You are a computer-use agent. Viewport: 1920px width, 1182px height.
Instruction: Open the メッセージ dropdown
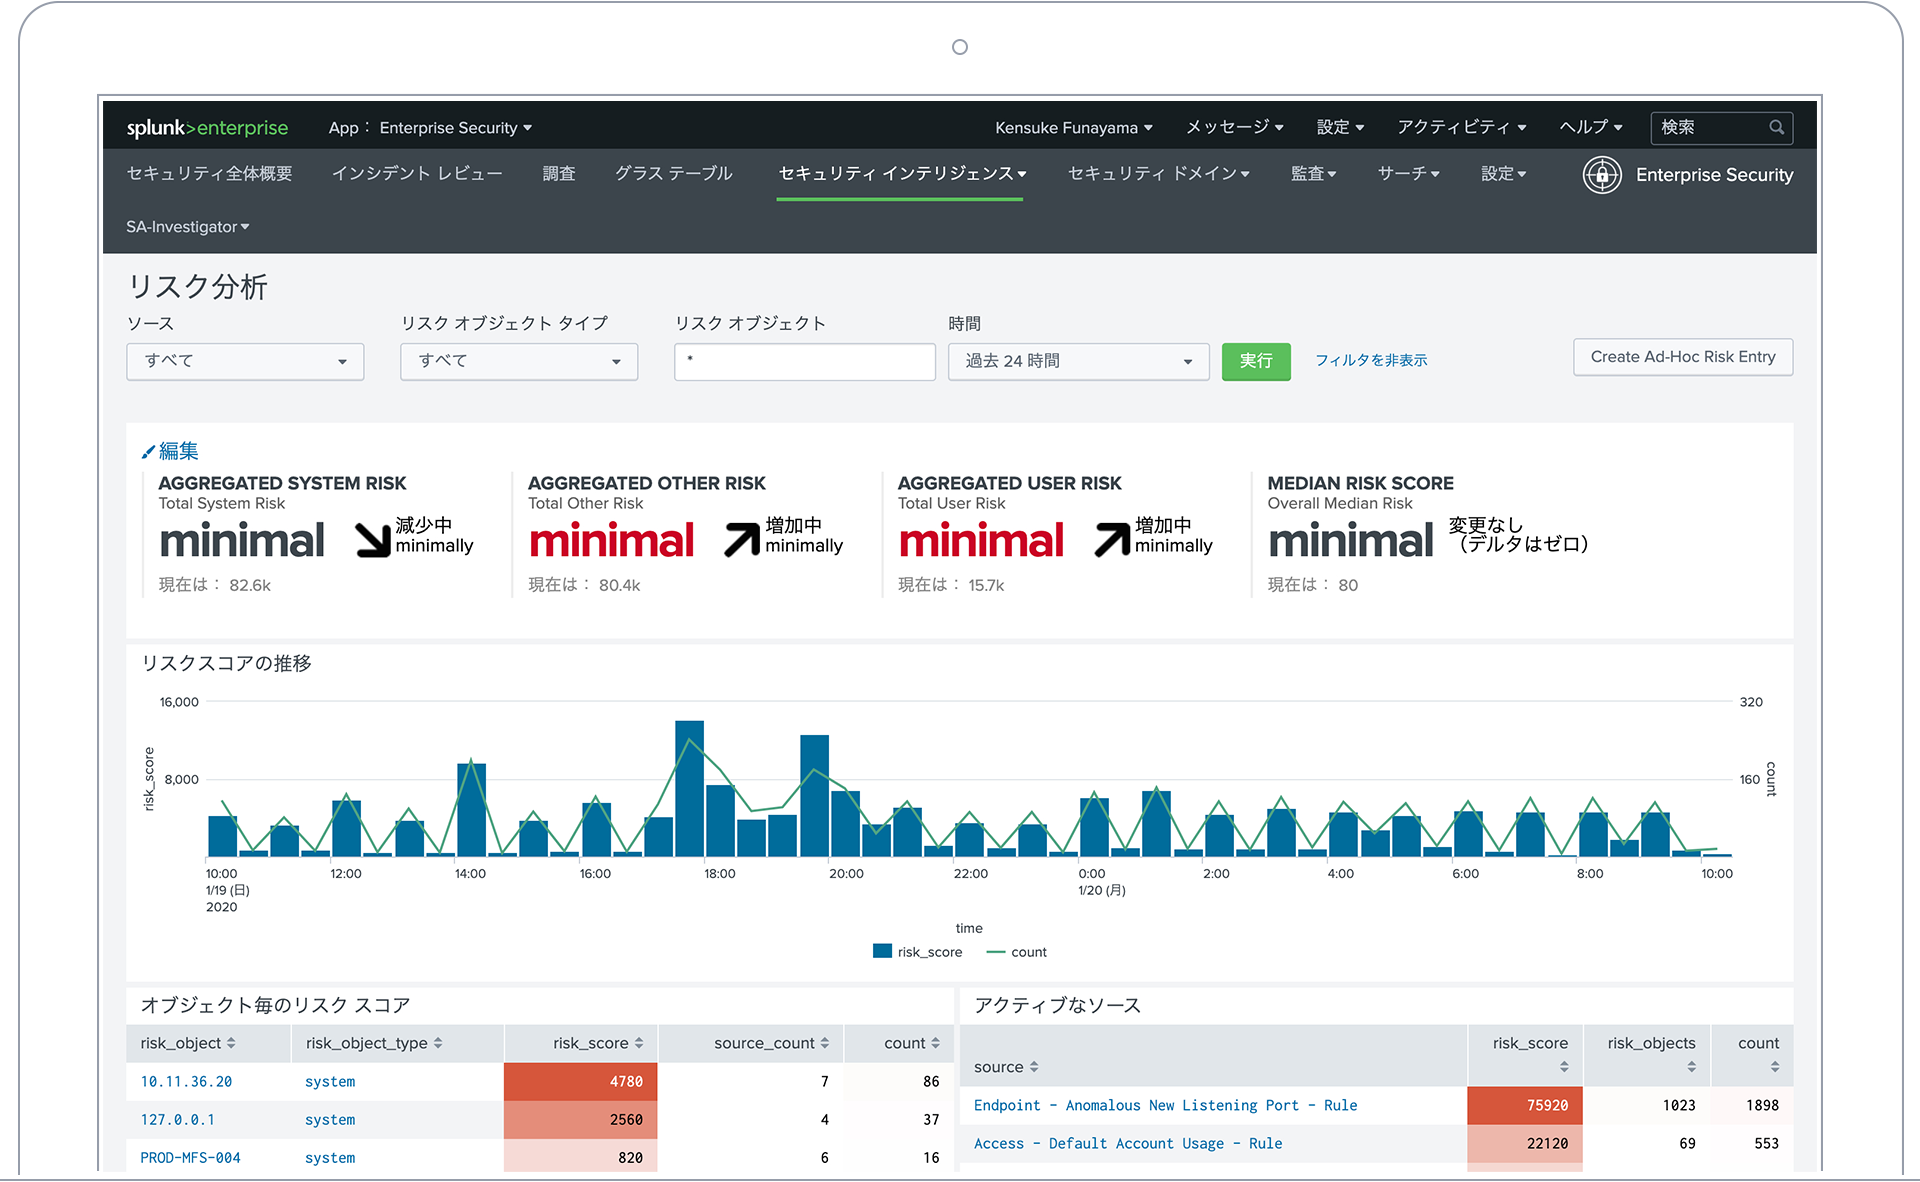point(1234,128)
